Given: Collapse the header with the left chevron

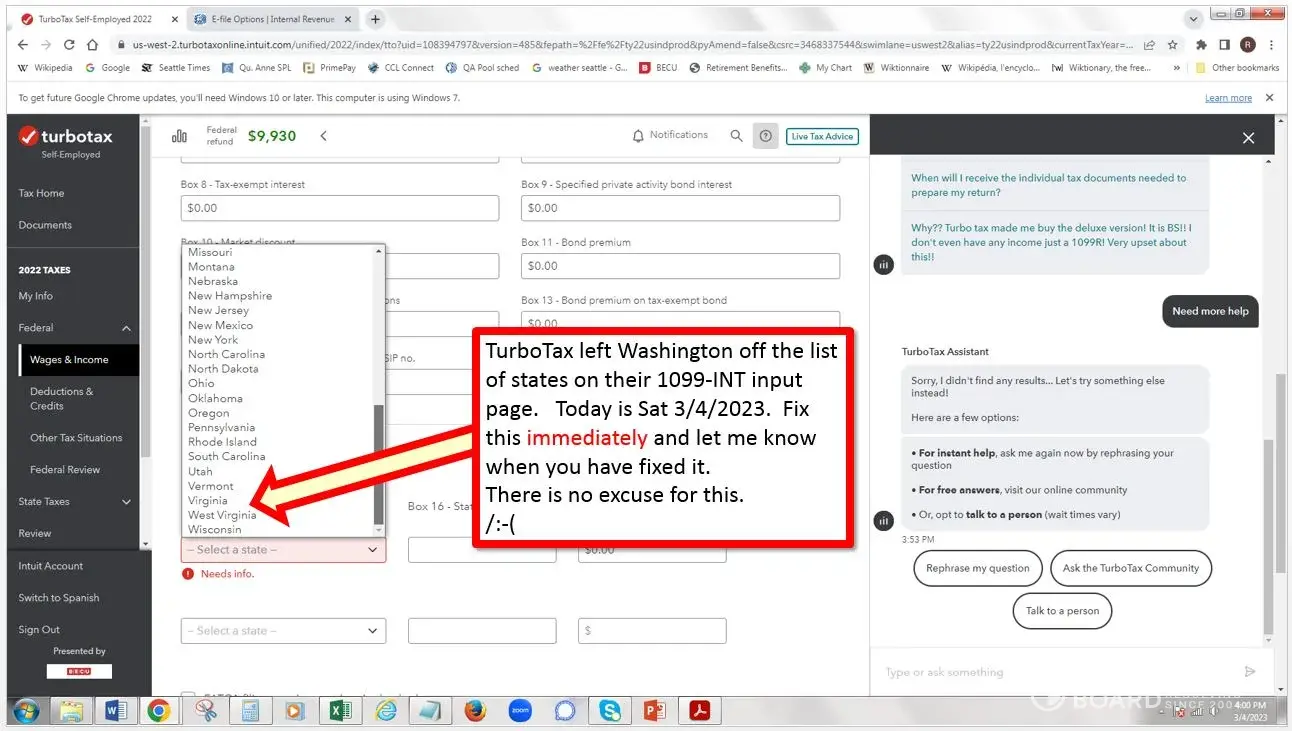Looking at the screenshot, I should (x=323, y=136).
